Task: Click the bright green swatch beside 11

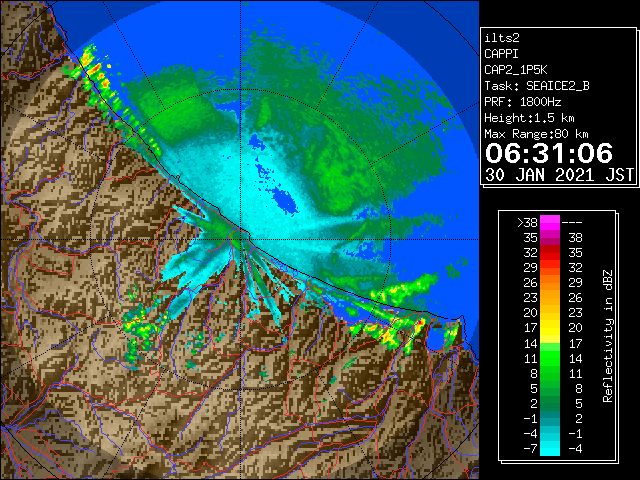Action: coord(550,358)
